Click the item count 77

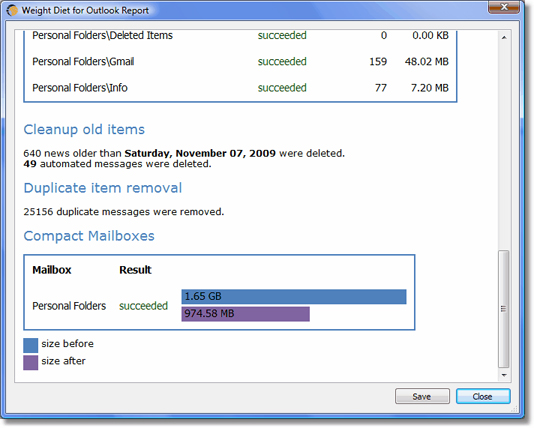point(381,88)
